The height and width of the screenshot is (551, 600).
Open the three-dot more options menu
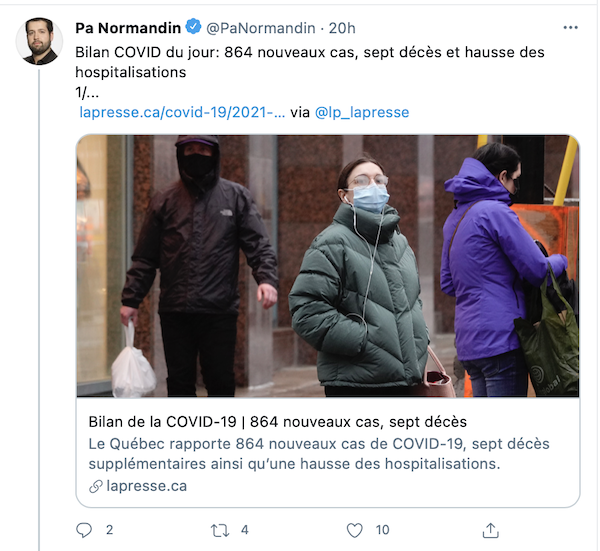click(x=570, y=28)
